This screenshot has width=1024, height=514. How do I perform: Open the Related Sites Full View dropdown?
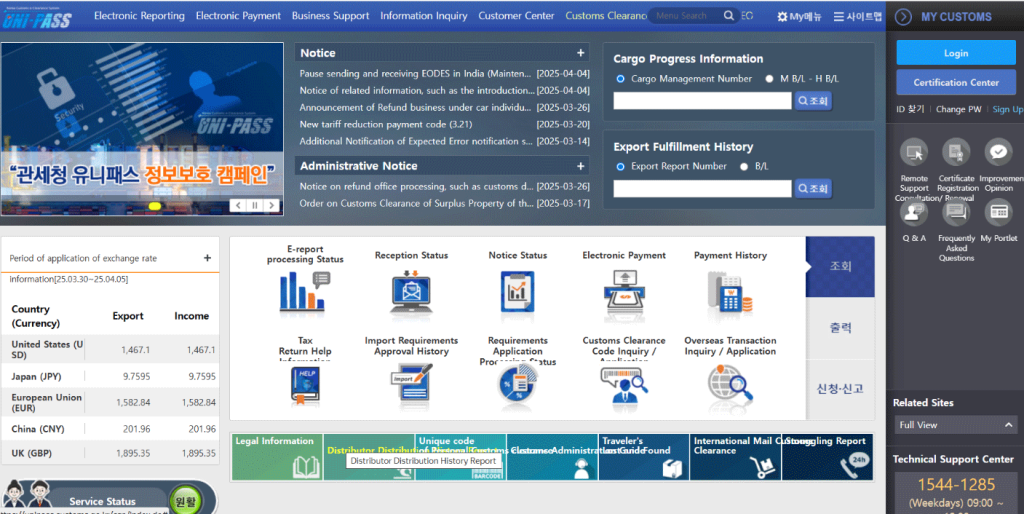coord(954,425)
